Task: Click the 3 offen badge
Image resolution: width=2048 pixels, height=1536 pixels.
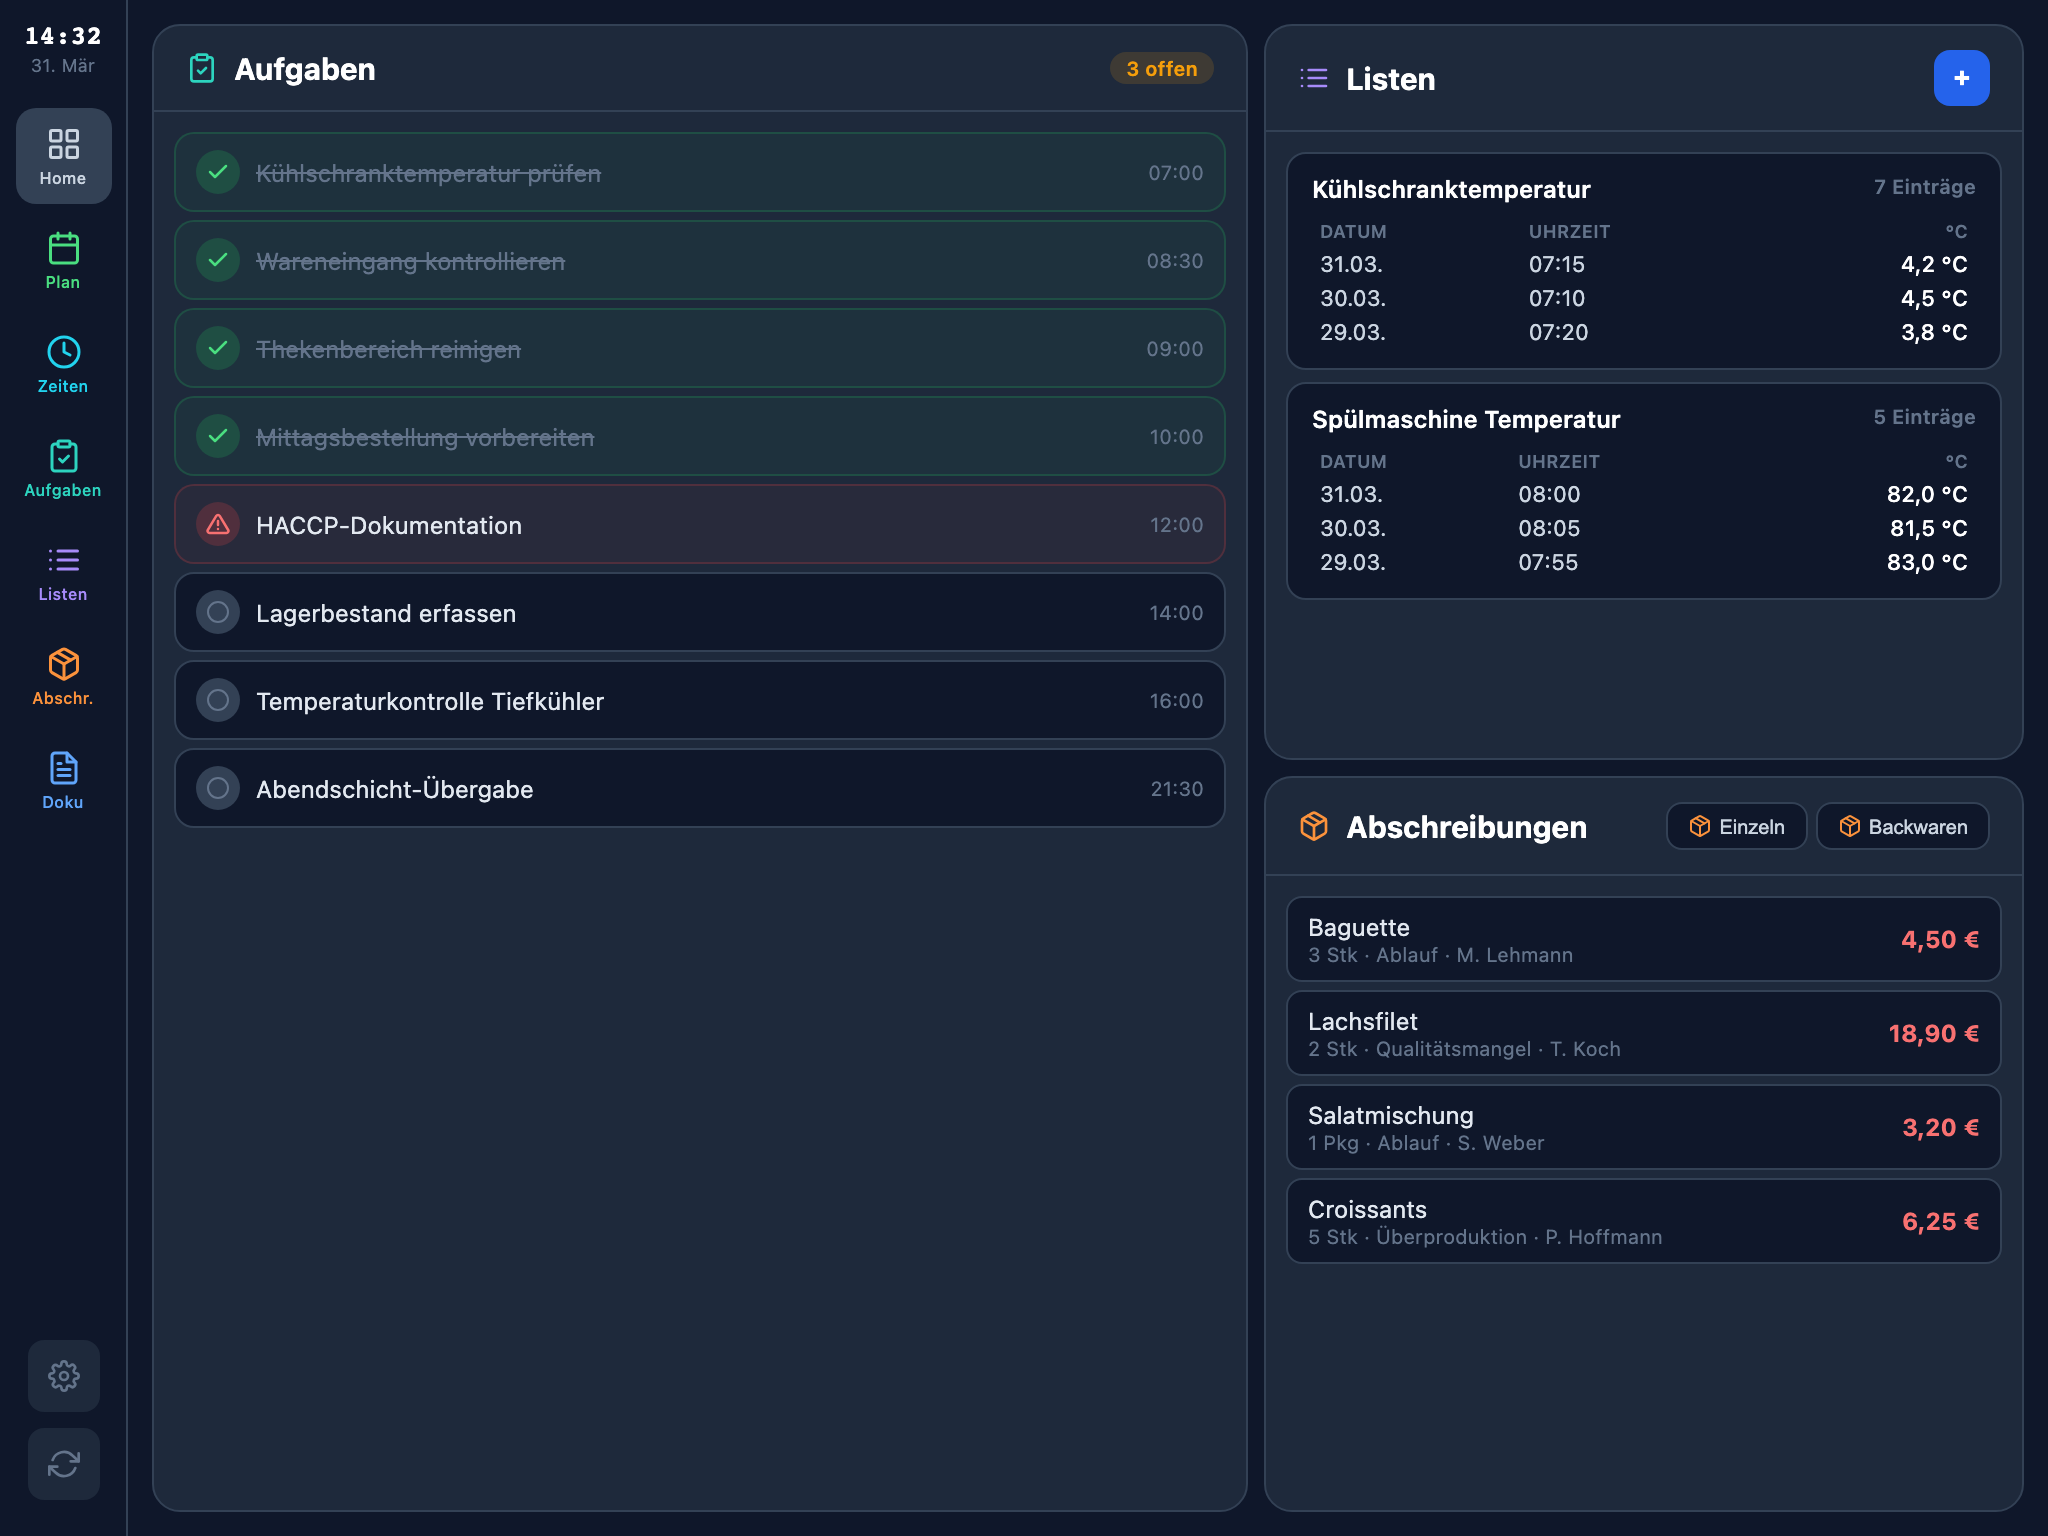Action: (x=1160, y=68)
